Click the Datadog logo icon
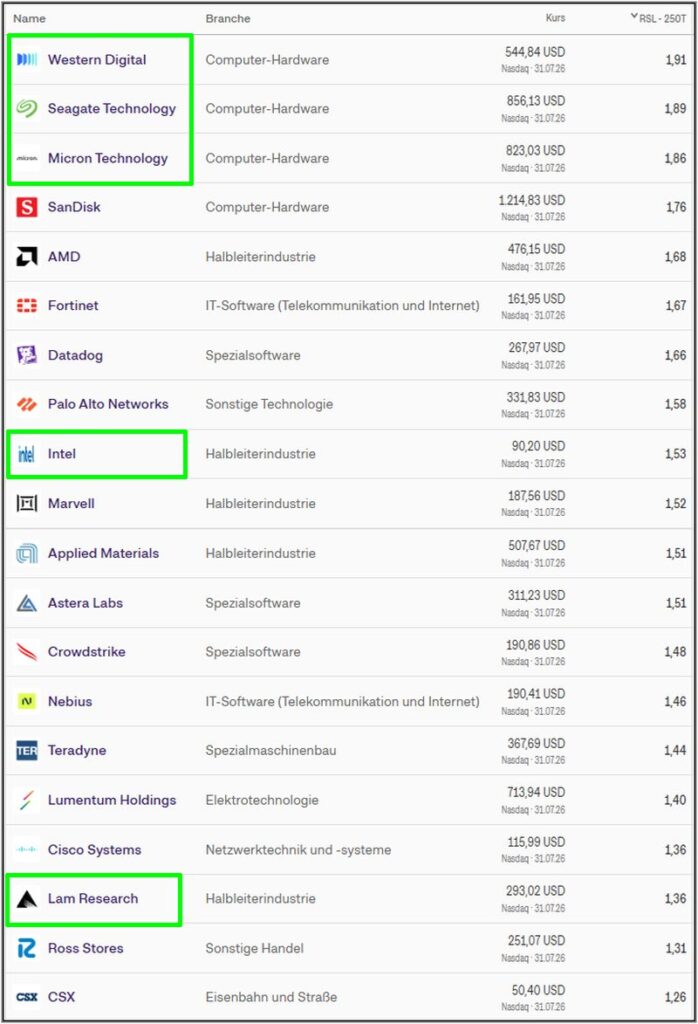The height and width of the screenshot is (1024, 698). coord(27,355)
